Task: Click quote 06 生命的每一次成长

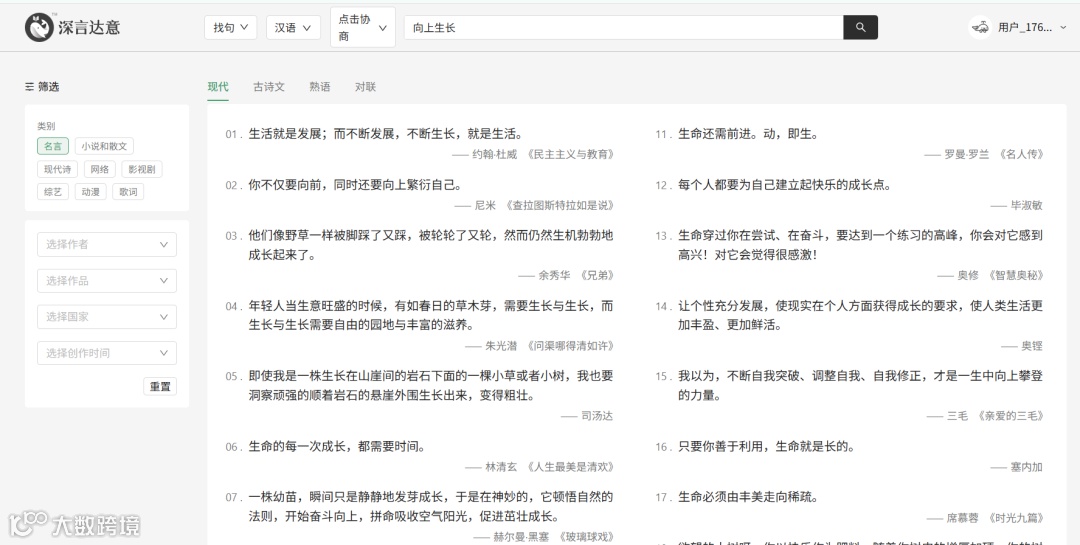Action: pyautogui.click(x=337, y=446)
